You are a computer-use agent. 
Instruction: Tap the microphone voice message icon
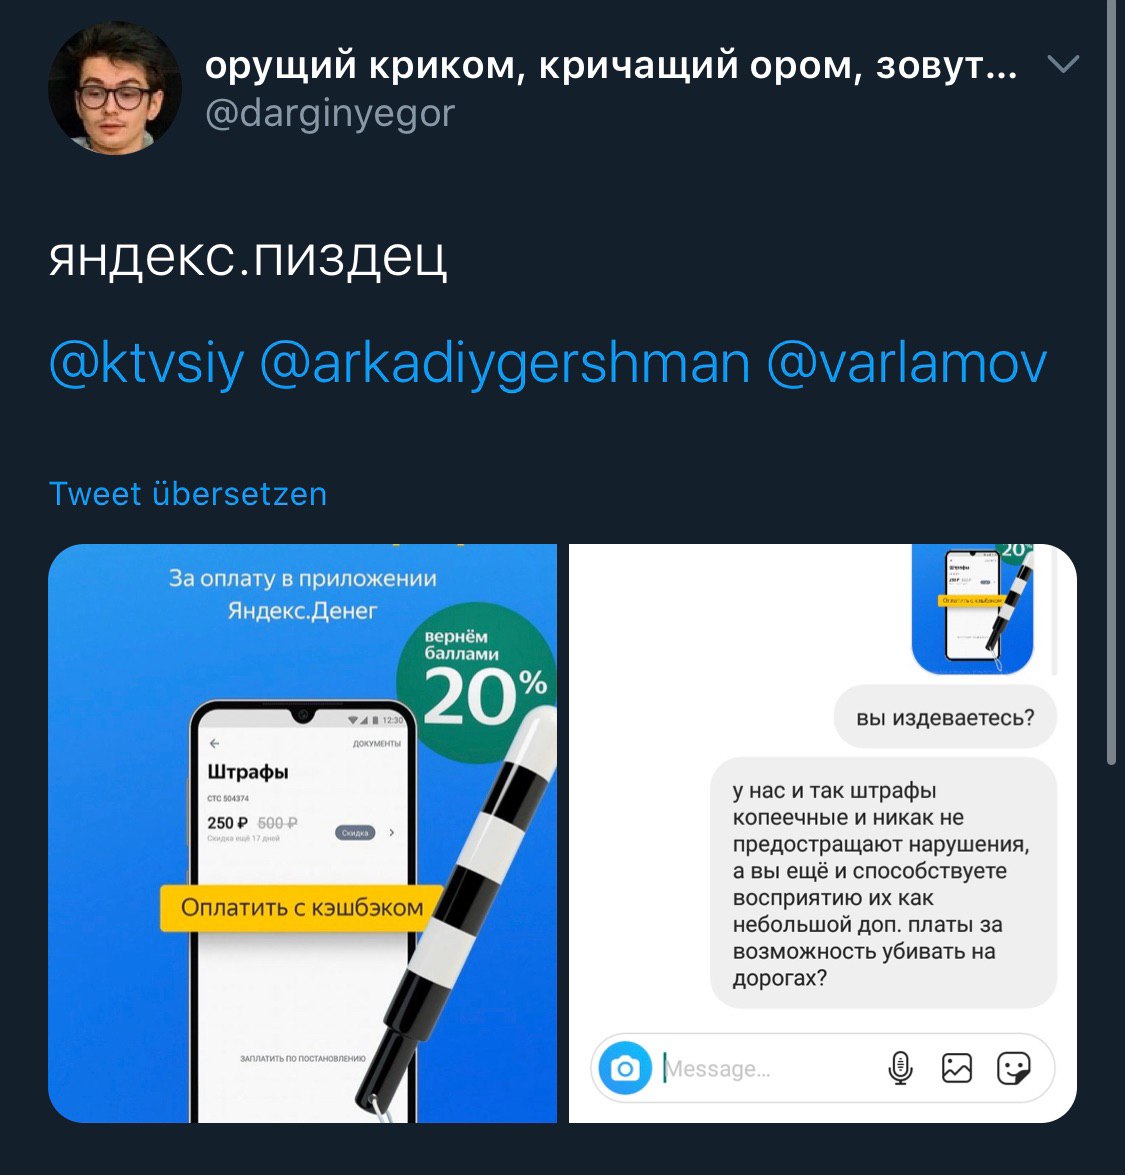tap(900, 1068)
